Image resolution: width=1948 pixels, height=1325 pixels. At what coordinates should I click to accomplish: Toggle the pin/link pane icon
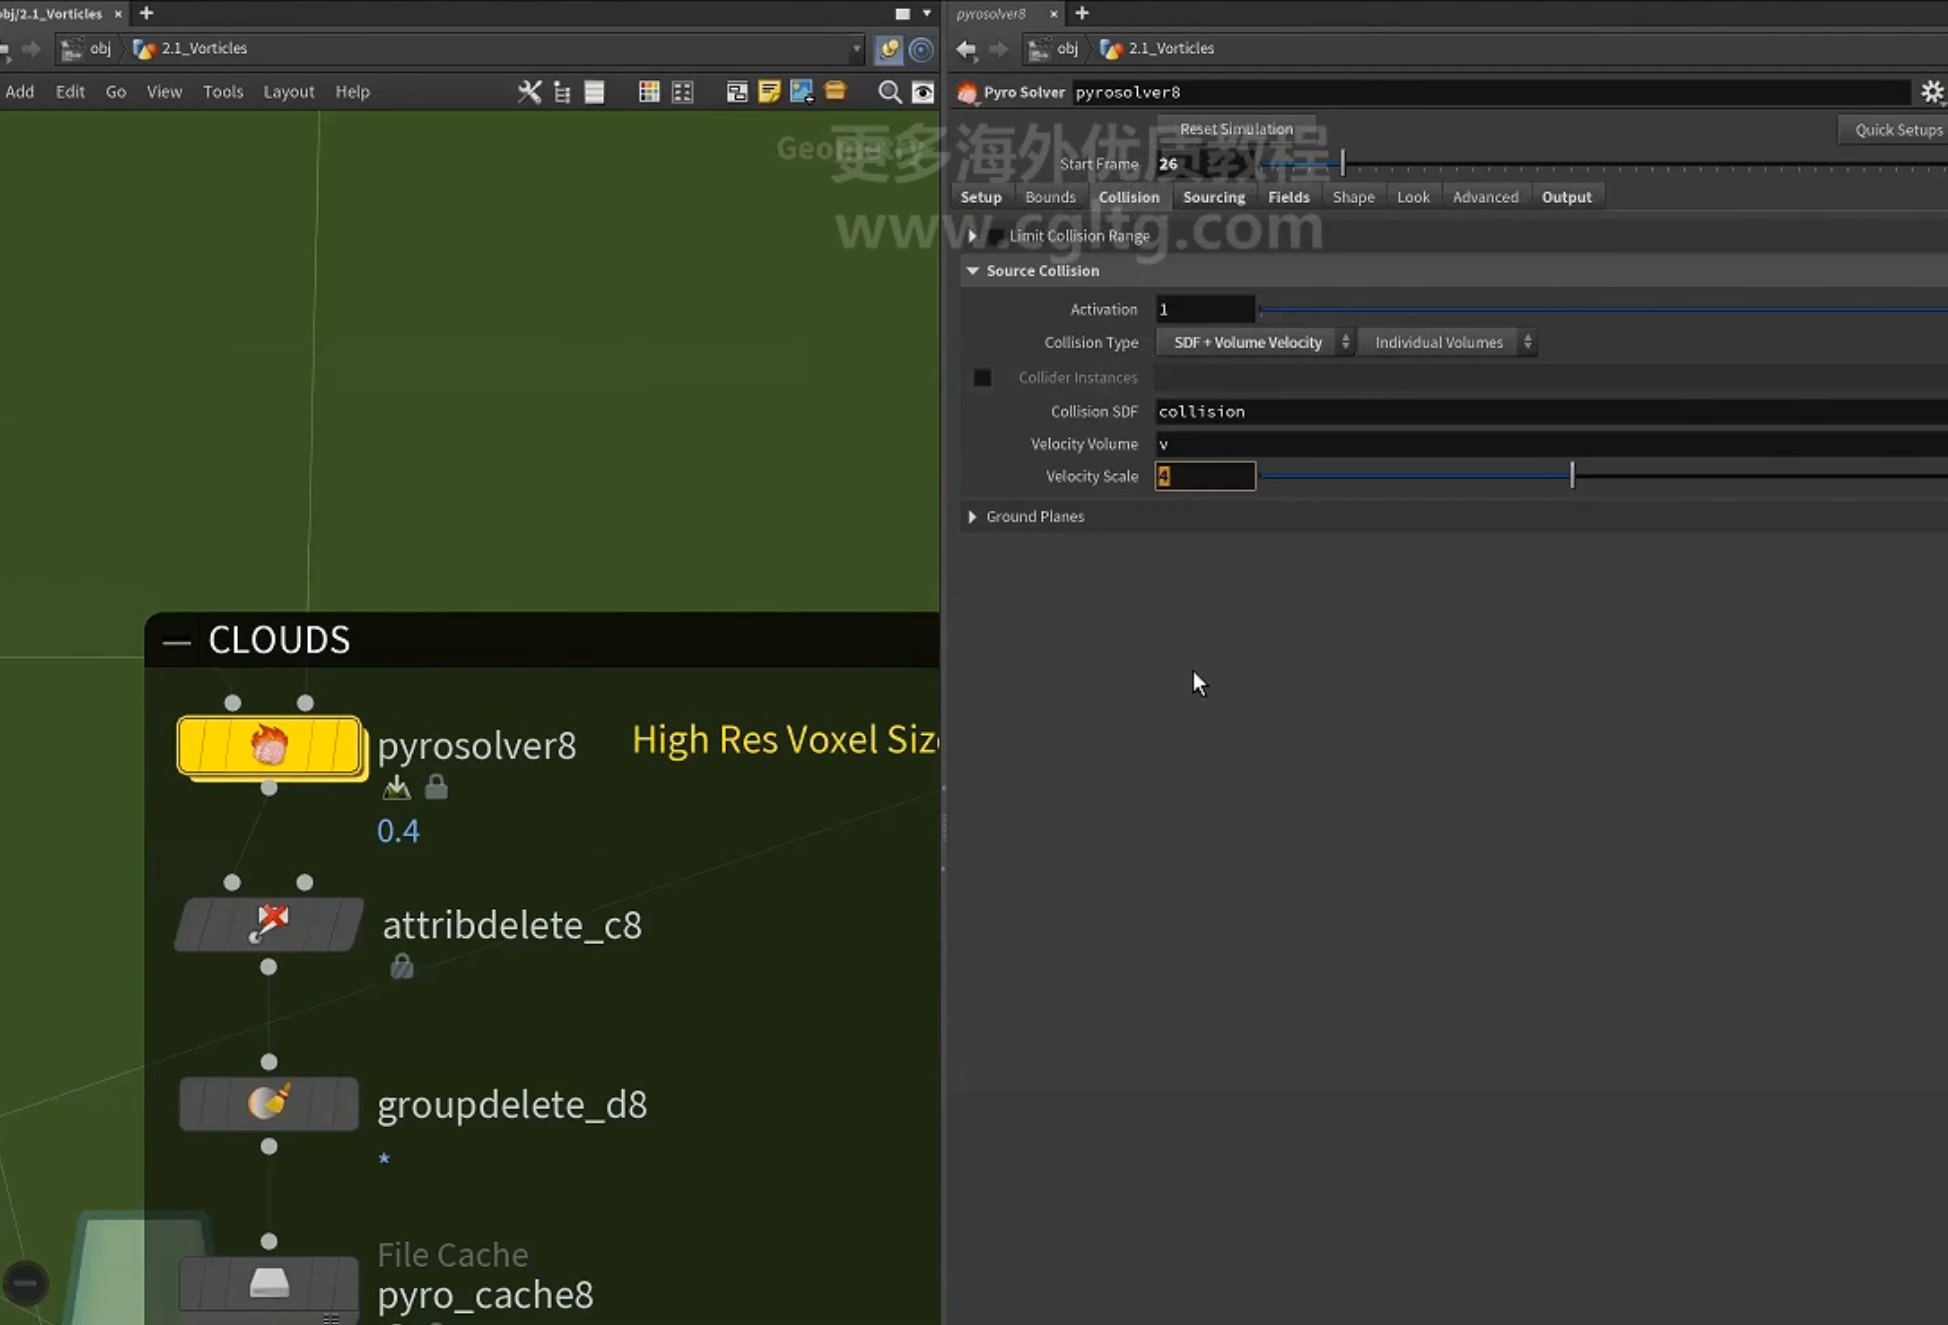888,48
